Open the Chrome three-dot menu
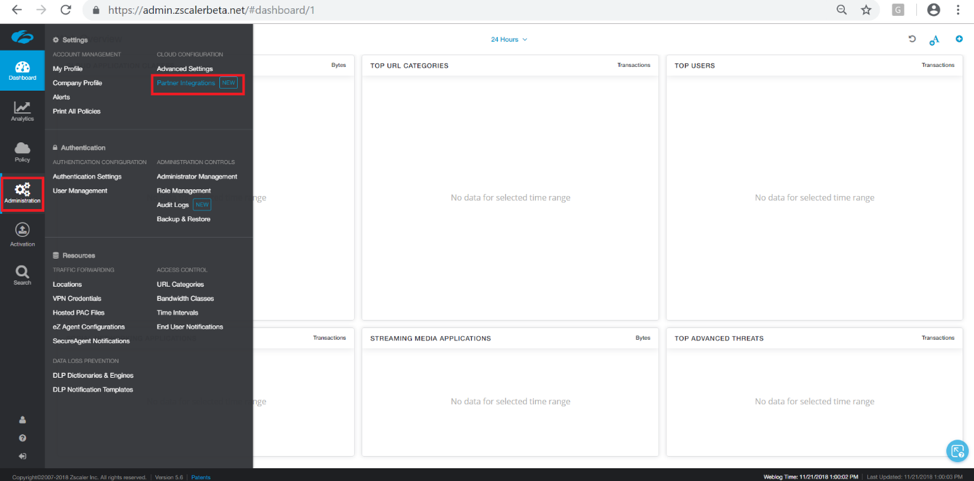 958,10
